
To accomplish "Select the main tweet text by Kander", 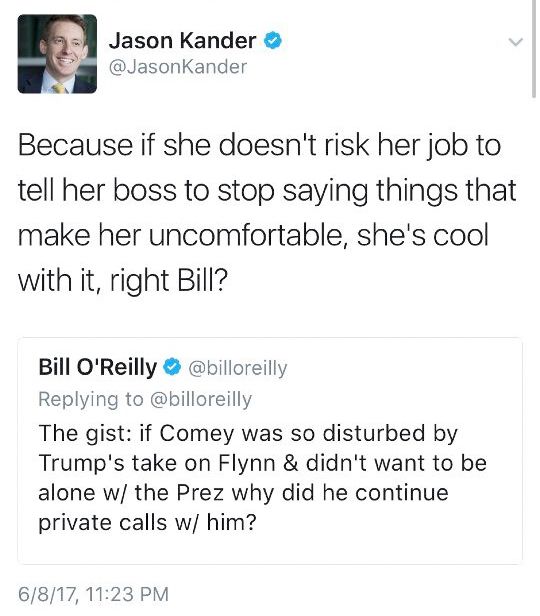I will [267, 213].
